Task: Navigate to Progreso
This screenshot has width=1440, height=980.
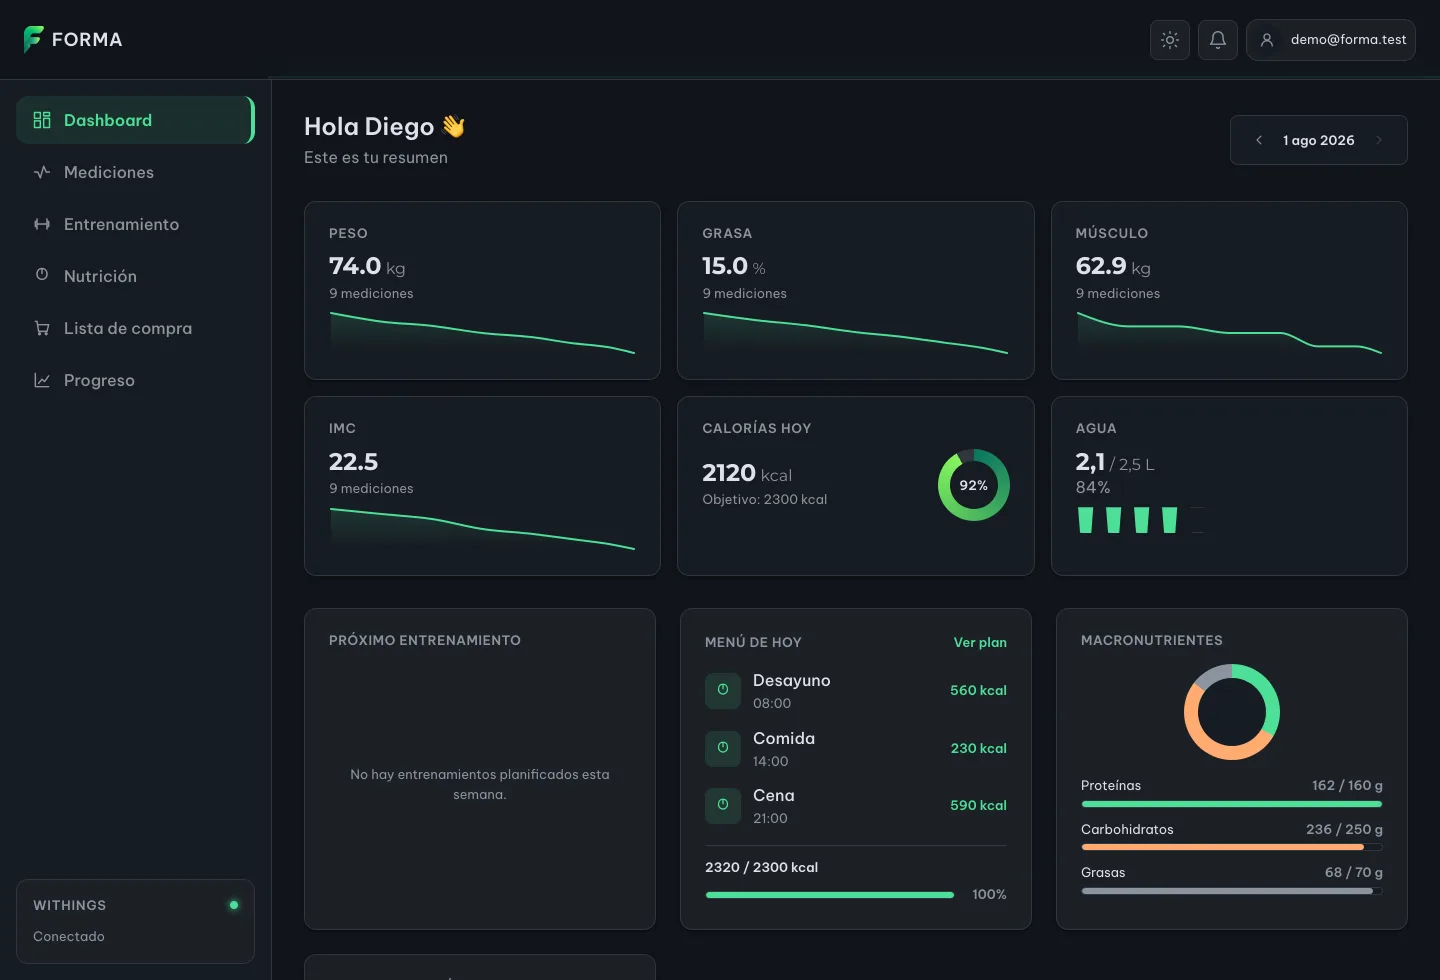Action: pyautogui.click(x=135, y=380)
